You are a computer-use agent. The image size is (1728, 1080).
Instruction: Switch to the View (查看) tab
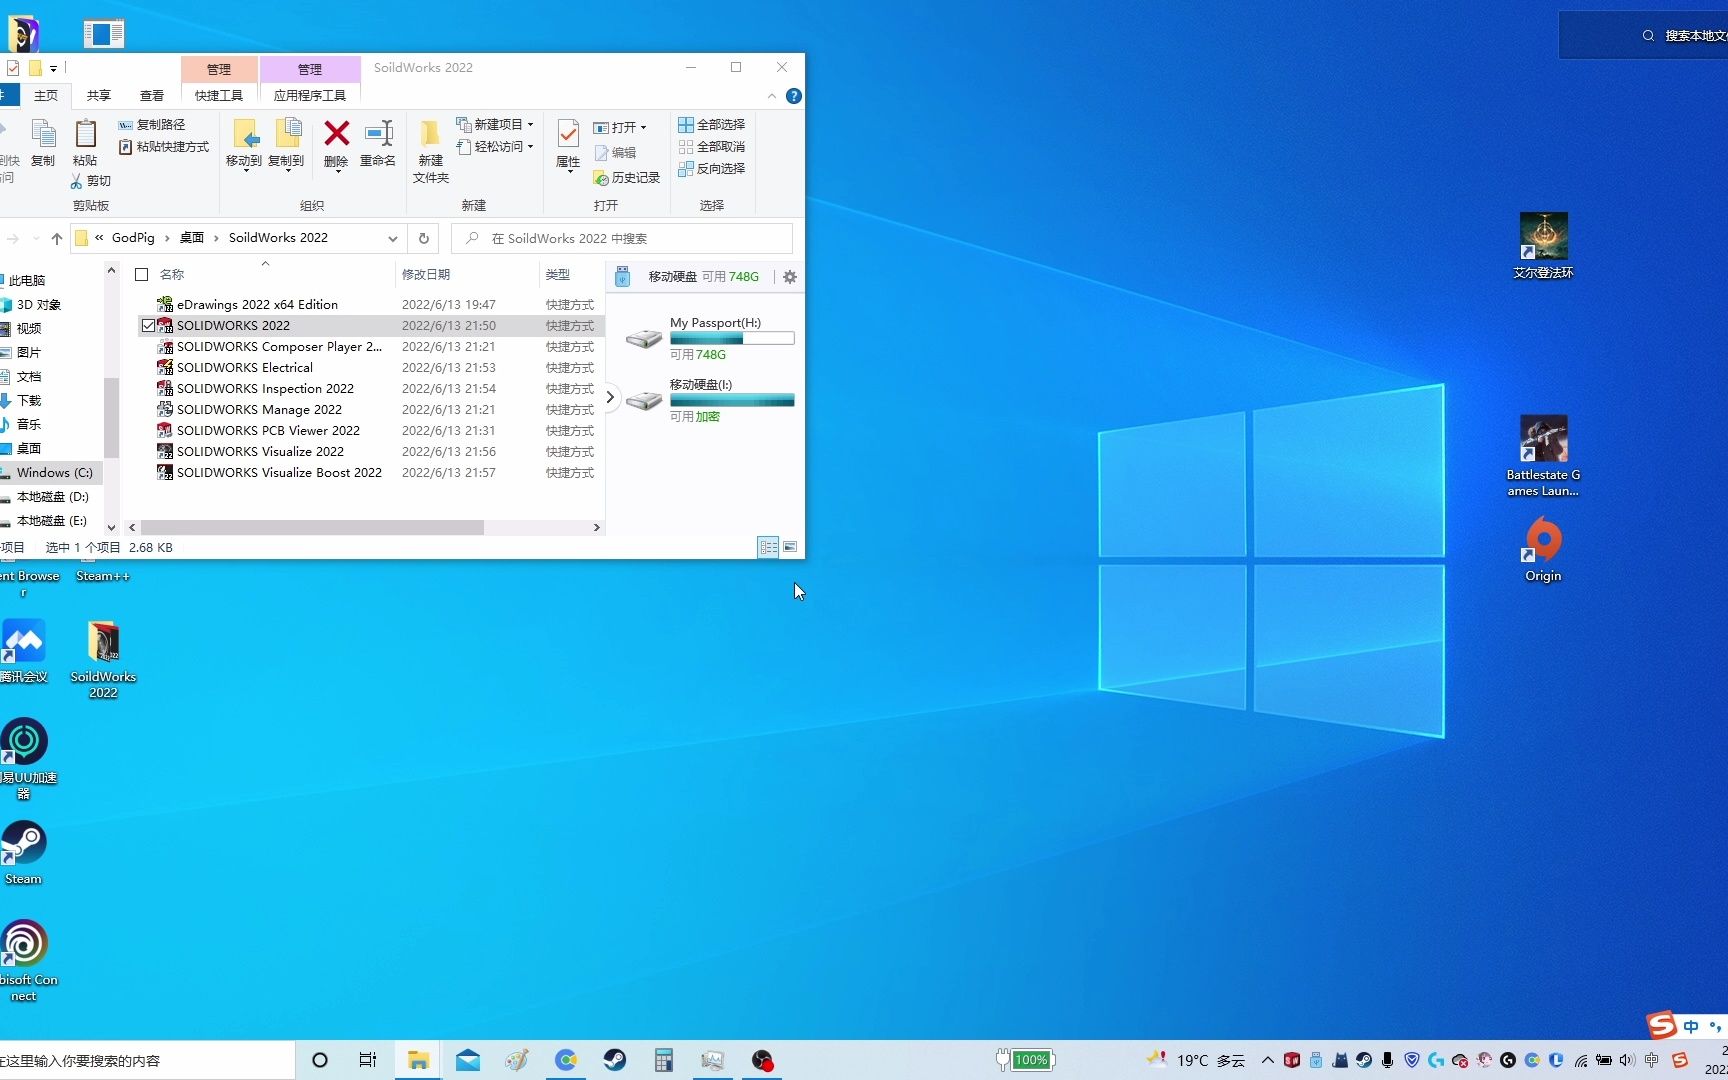(x=152, y=96)
